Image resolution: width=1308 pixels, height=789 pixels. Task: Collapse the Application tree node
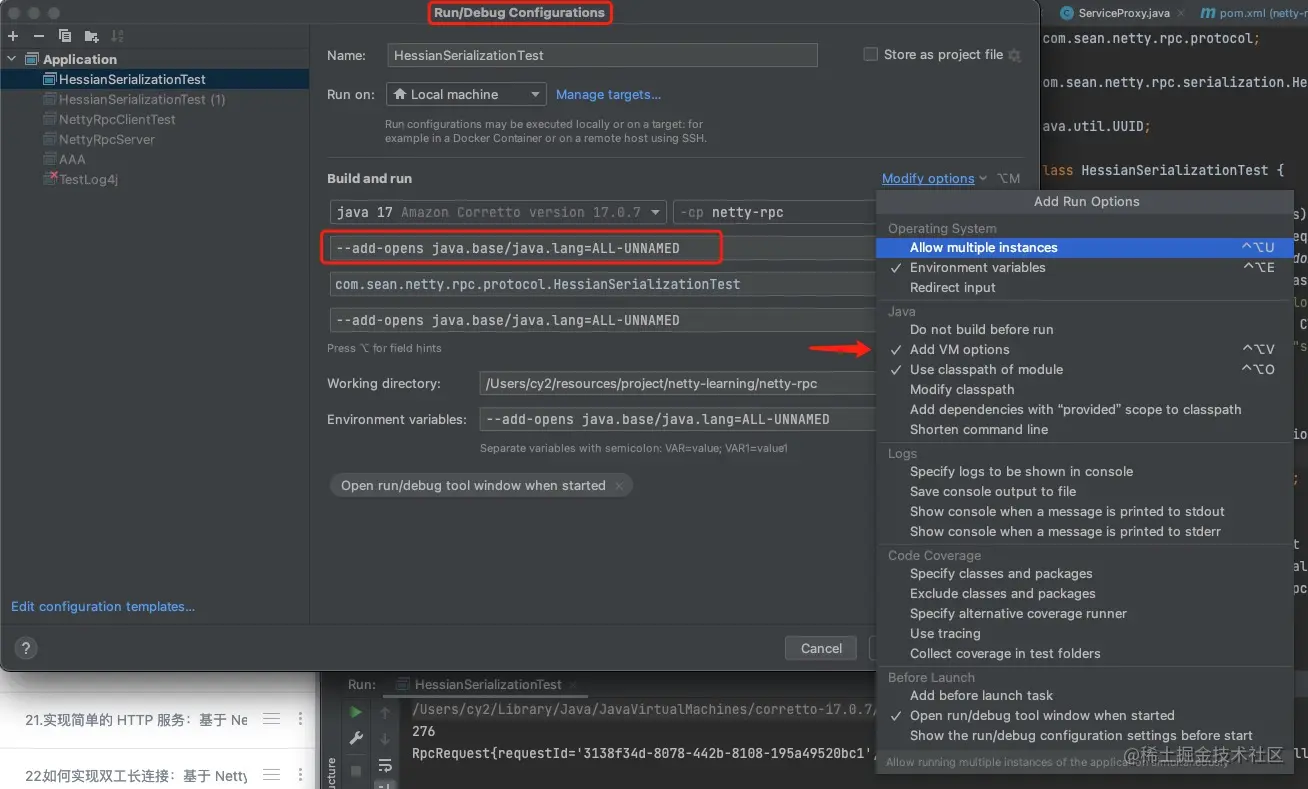[x=12, y=59]
